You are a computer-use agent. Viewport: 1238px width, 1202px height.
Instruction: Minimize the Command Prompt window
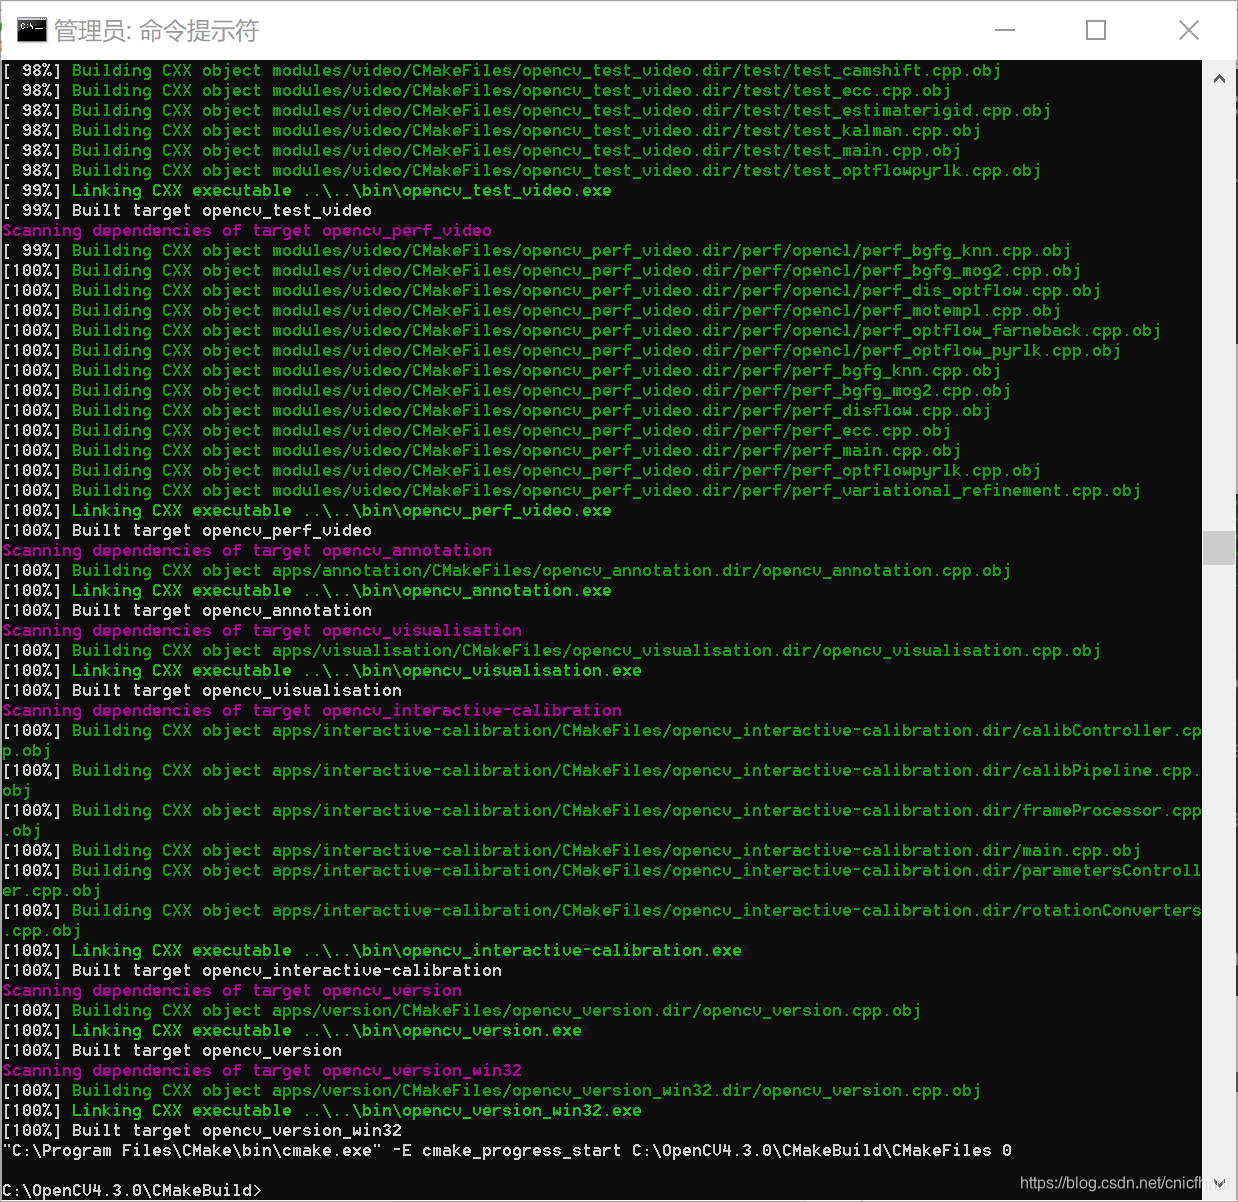1005,30
